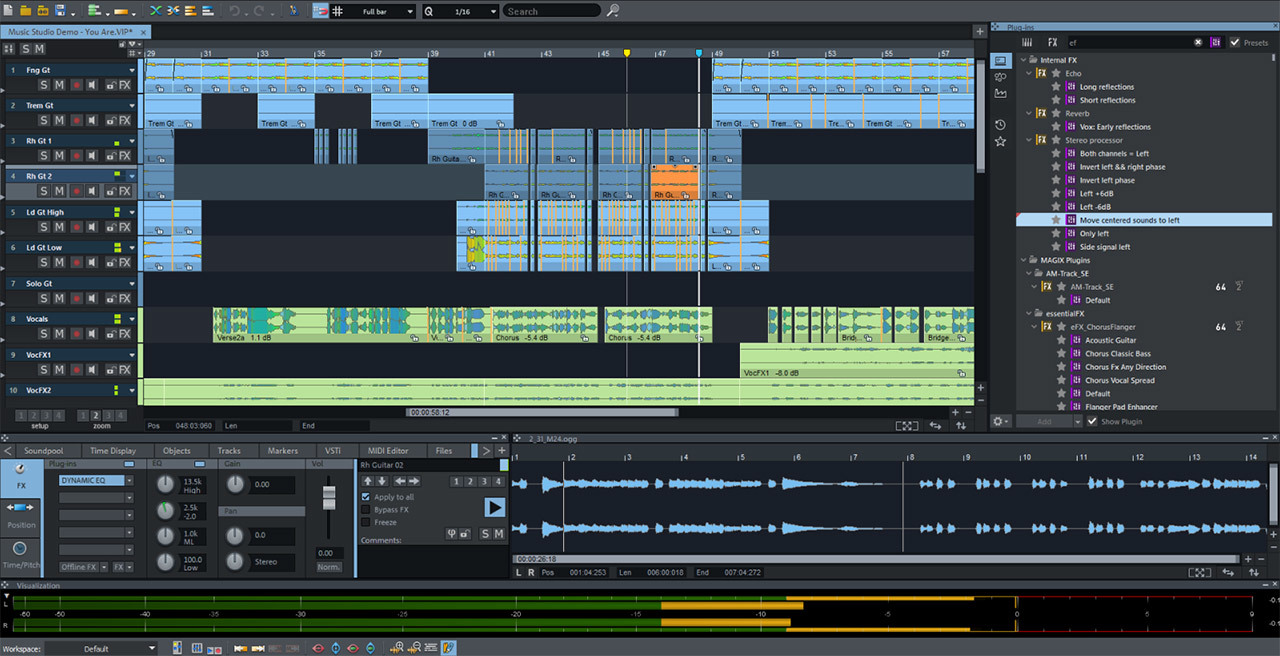Click the Undo arrow icon
Image resolution: width=1280 pixels, height=656 pixels.
(235, 11)
